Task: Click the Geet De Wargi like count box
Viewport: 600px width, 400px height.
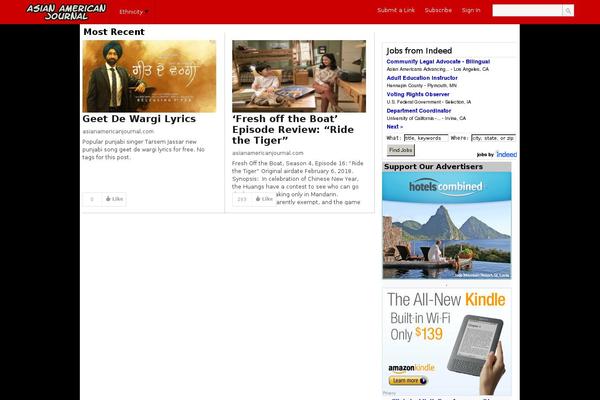Action: 92,199
